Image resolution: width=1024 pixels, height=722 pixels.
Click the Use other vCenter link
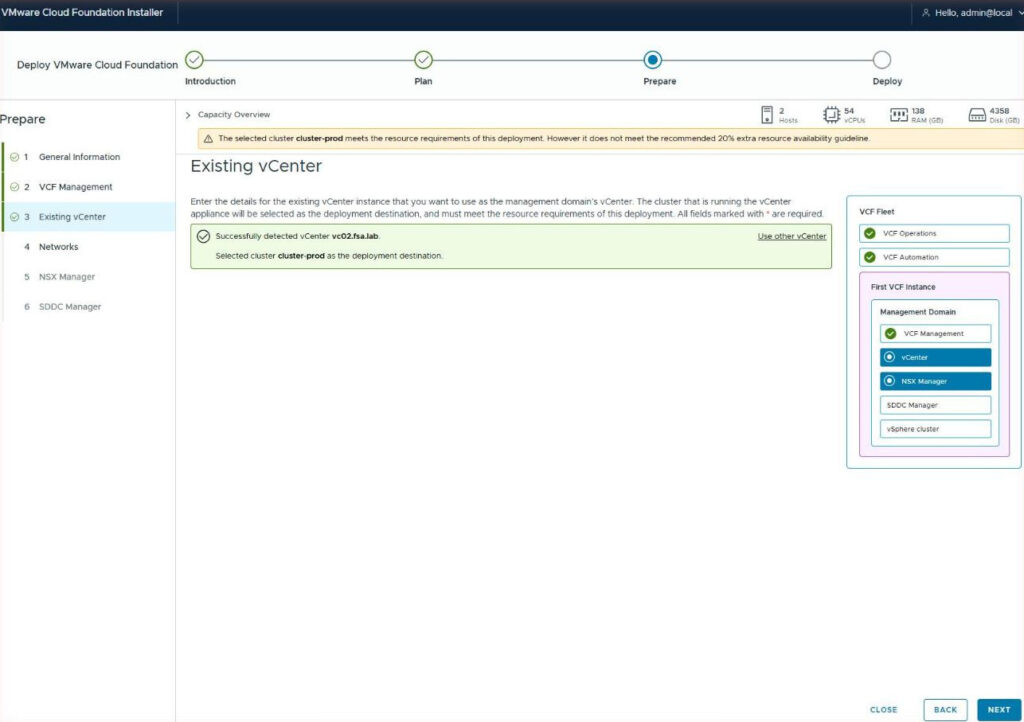click(x=792, y=236)
